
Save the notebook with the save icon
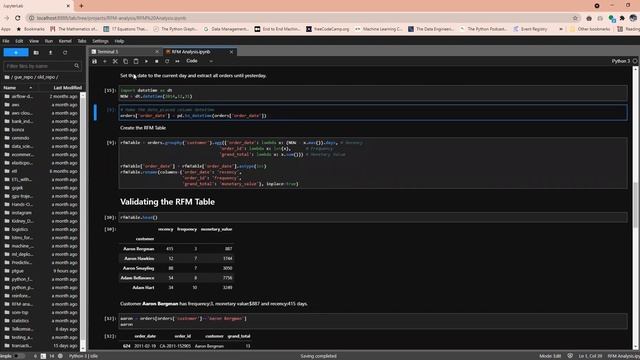95,61
